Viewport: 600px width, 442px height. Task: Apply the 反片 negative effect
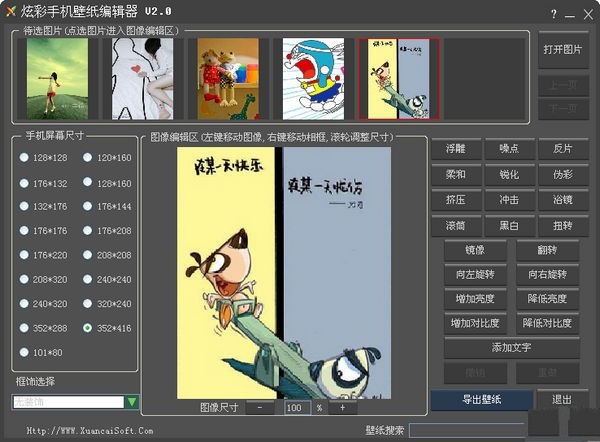click(x=563, y=149)
